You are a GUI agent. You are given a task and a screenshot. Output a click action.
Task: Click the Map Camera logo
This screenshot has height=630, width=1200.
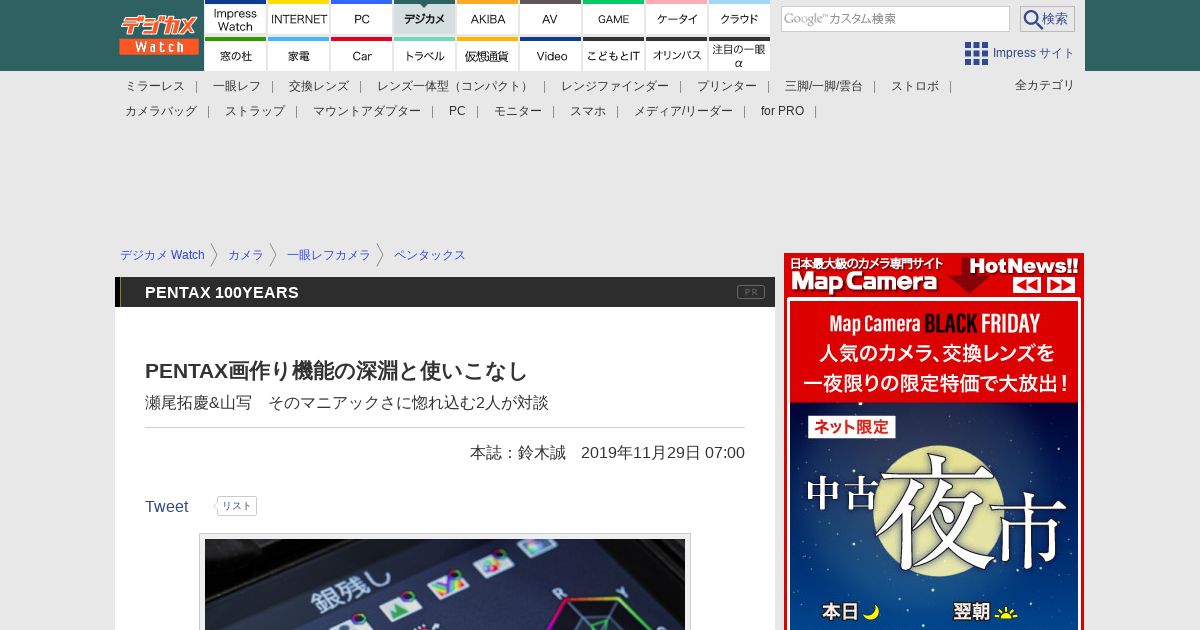pyautogui.click(x=864, y=282)
